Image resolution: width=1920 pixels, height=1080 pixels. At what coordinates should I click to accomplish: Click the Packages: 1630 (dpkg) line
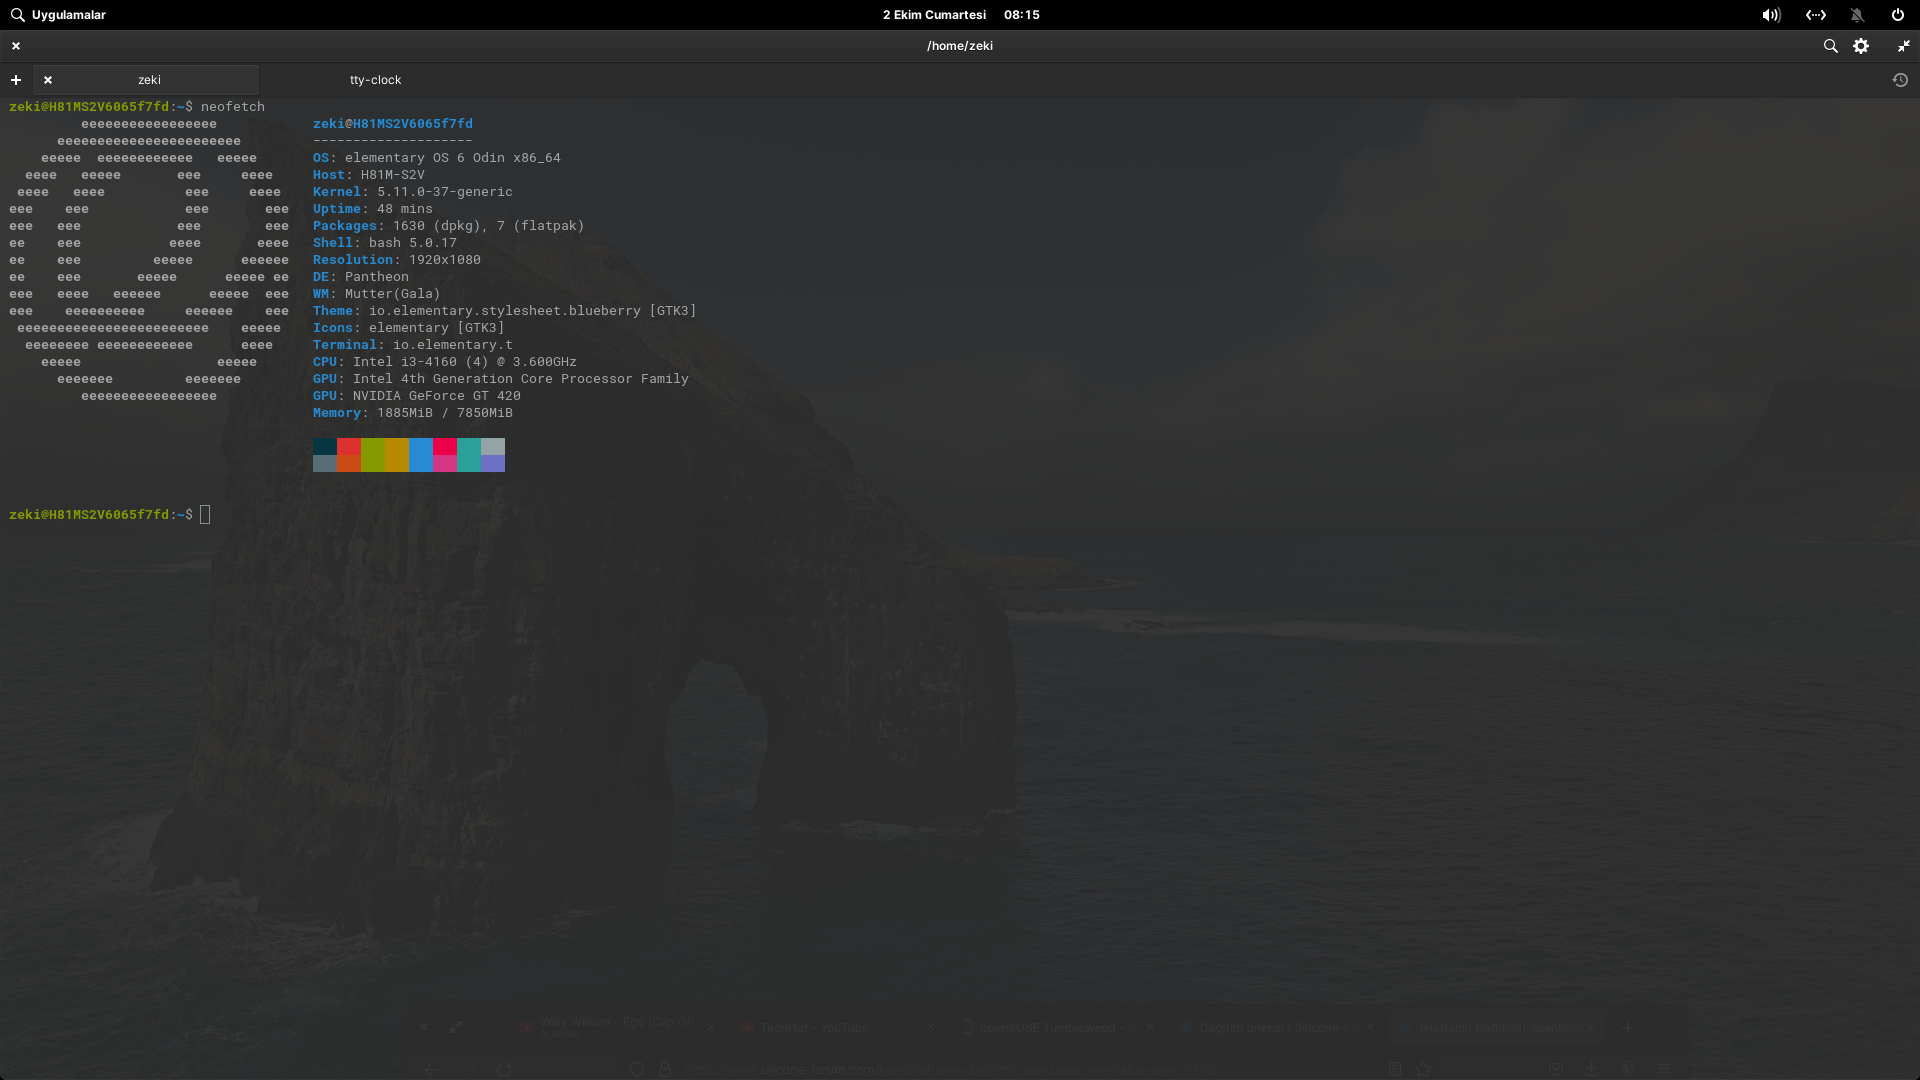[x=449, y=226]
